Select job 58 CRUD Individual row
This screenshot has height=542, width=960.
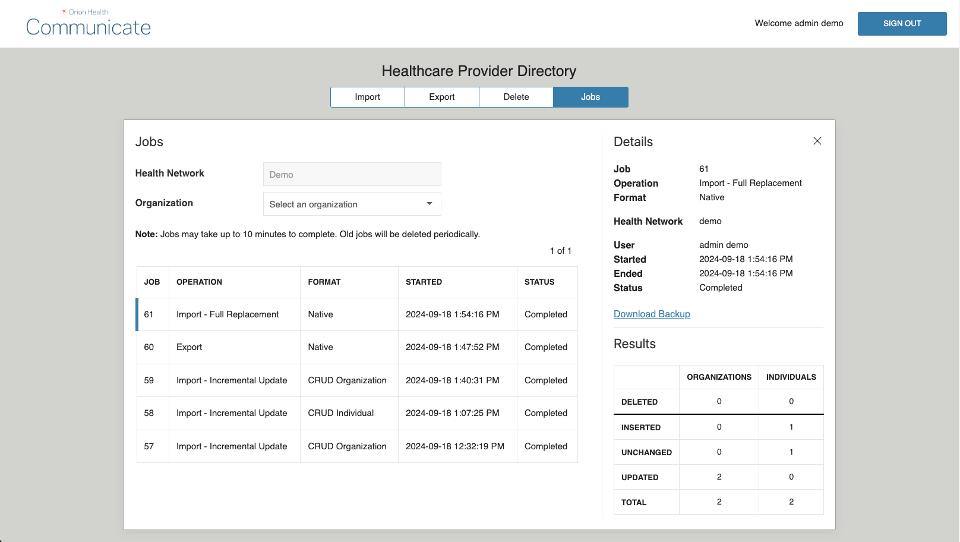point(356,413)
